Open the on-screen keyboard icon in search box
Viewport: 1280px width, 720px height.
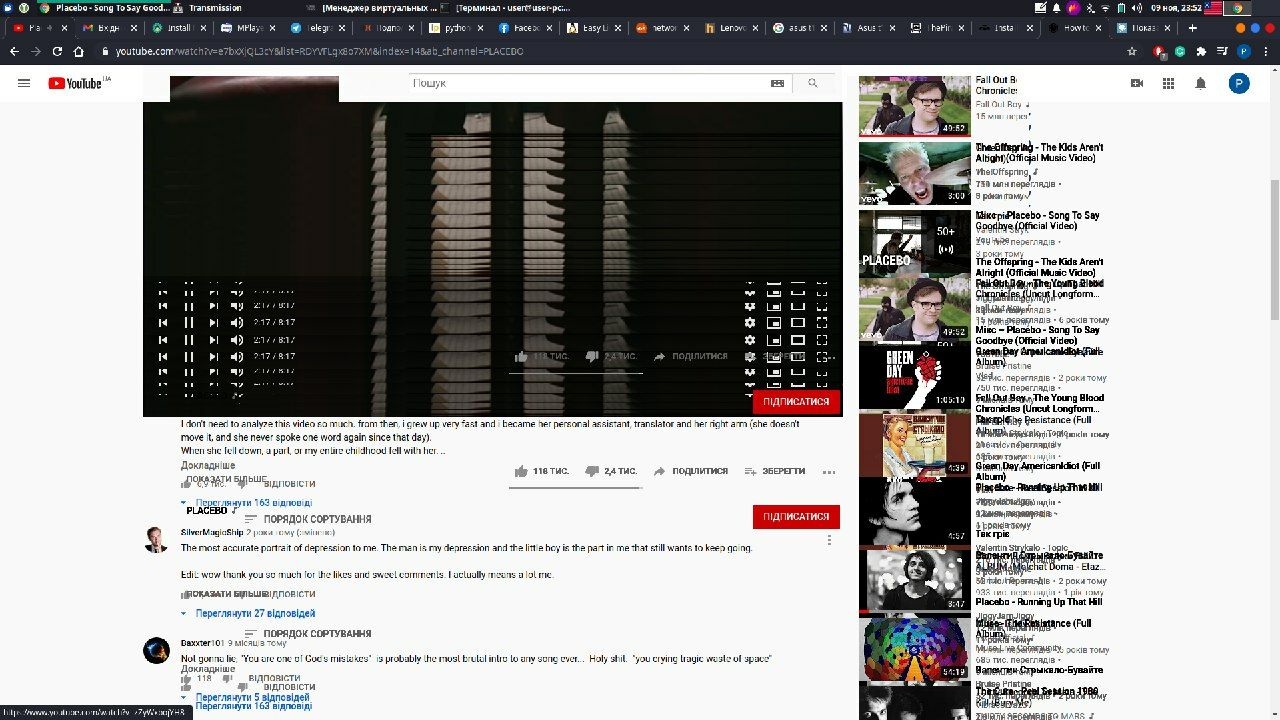tap(777, 84)
